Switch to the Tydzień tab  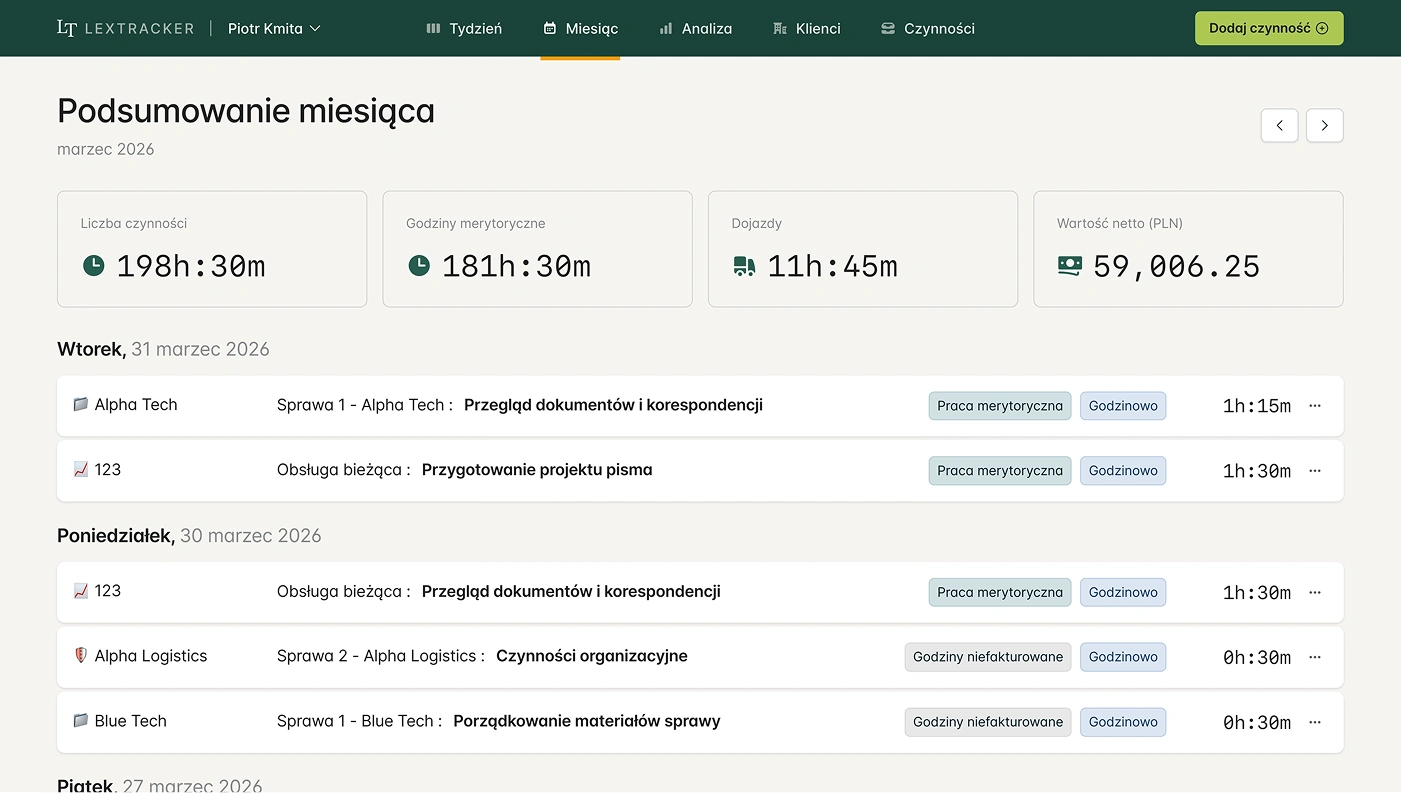(463, 28)
